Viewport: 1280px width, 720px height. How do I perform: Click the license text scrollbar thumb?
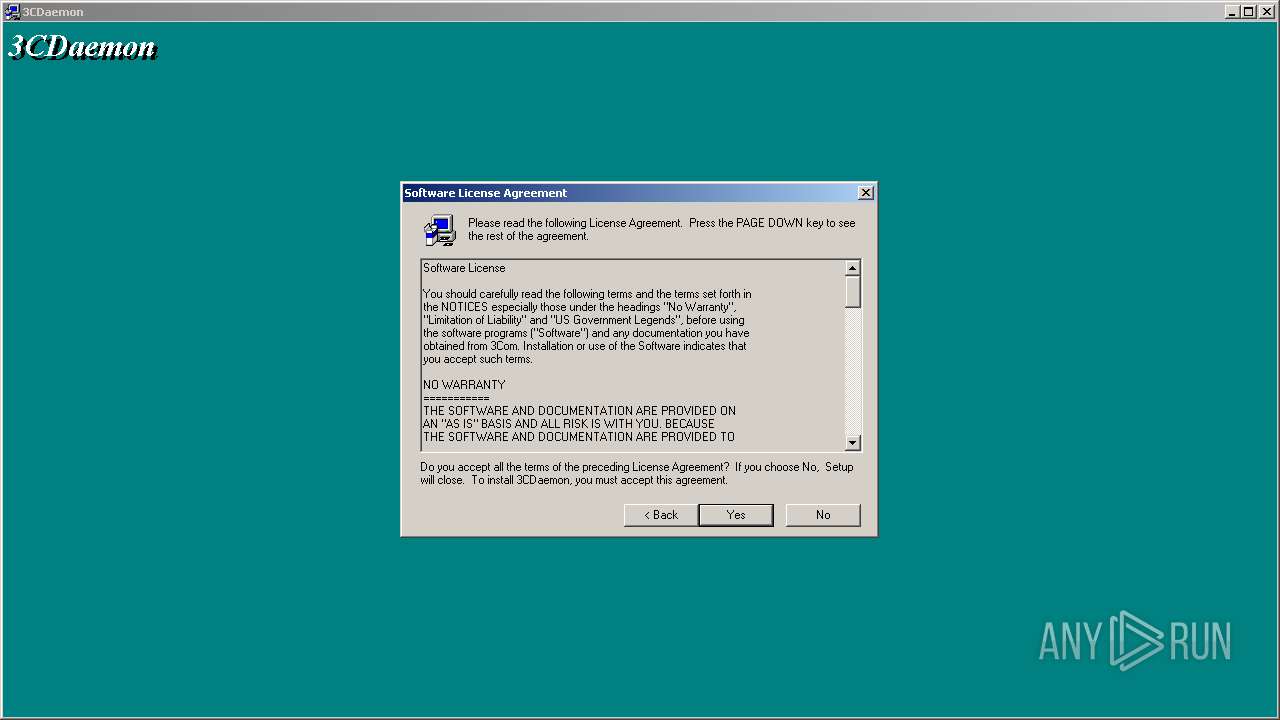(x=853, y=291)
